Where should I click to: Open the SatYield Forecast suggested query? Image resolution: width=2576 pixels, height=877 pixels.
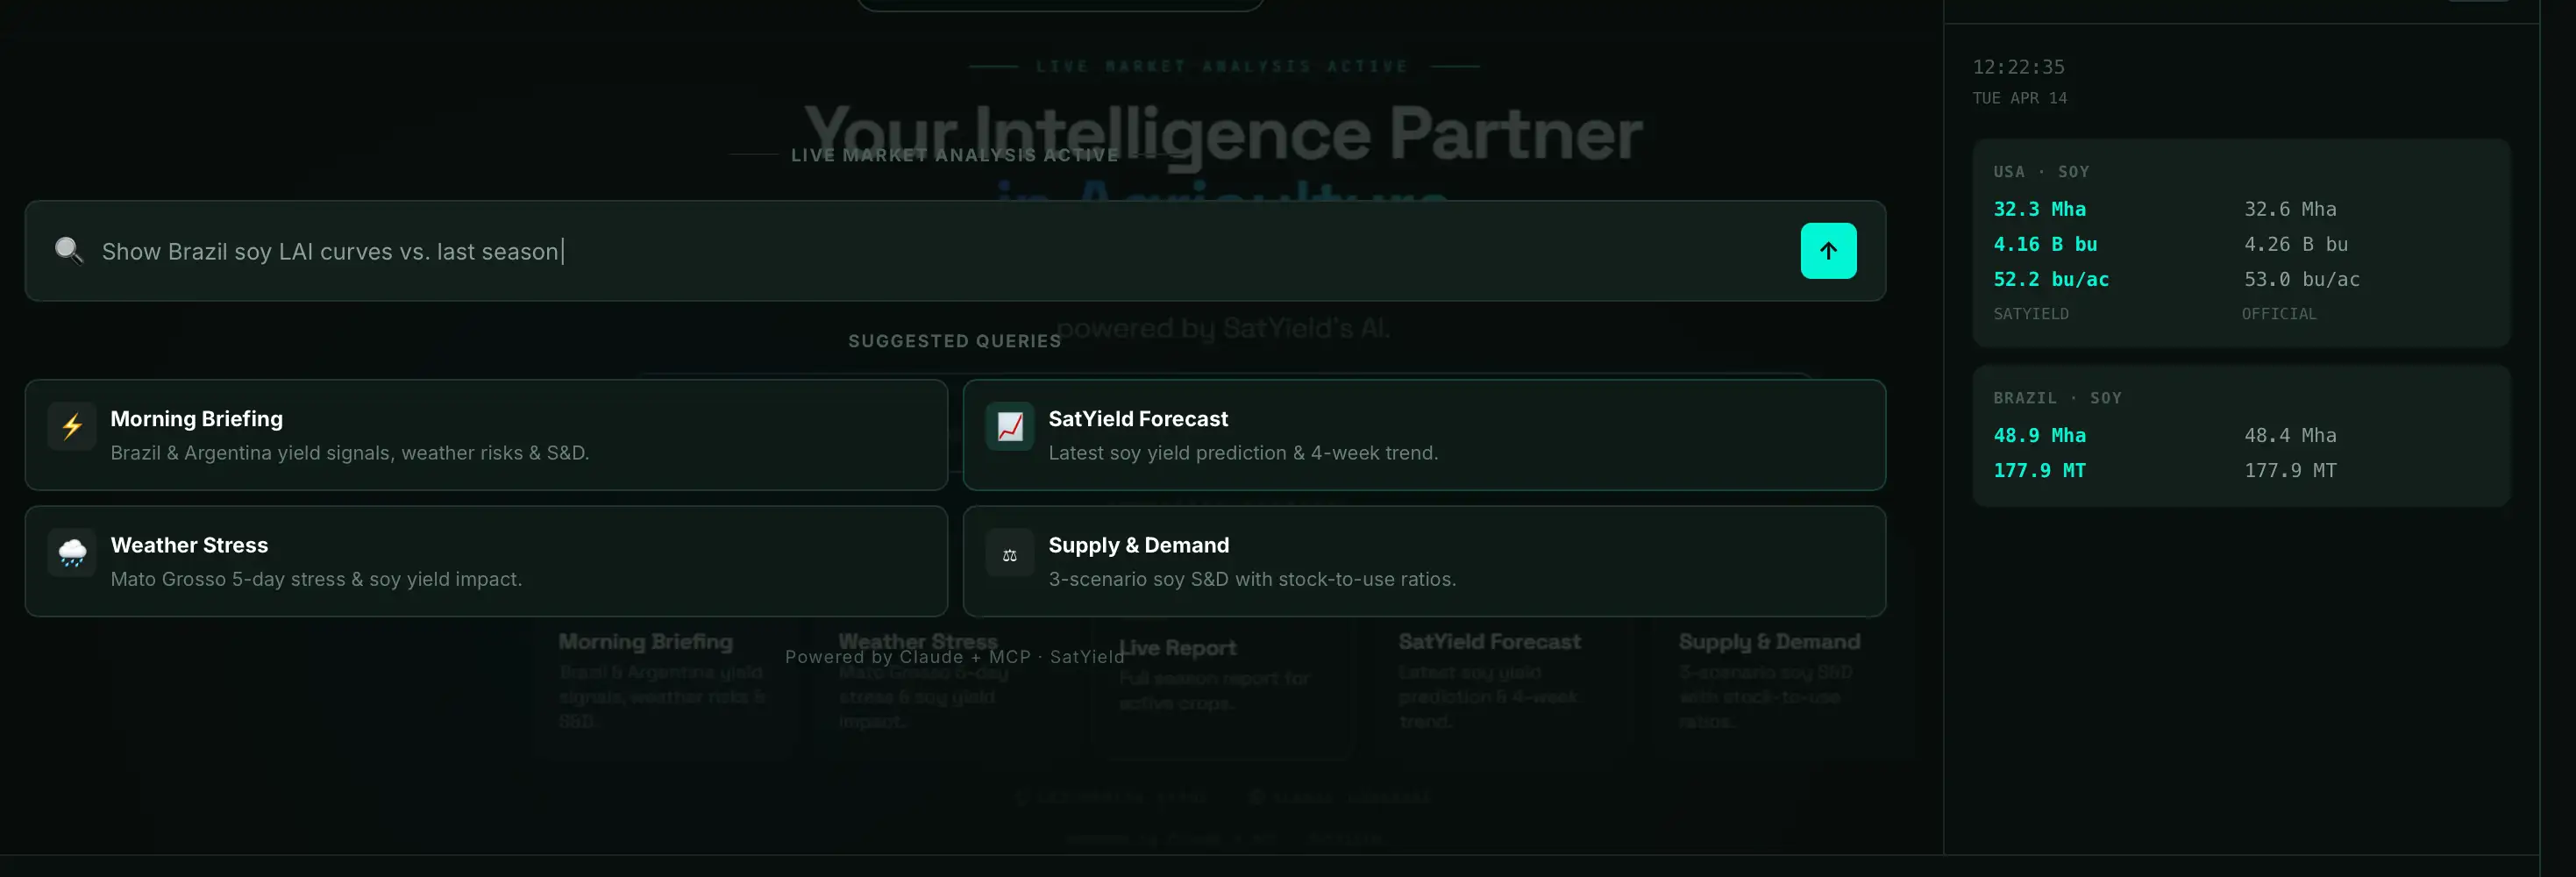1424,435
